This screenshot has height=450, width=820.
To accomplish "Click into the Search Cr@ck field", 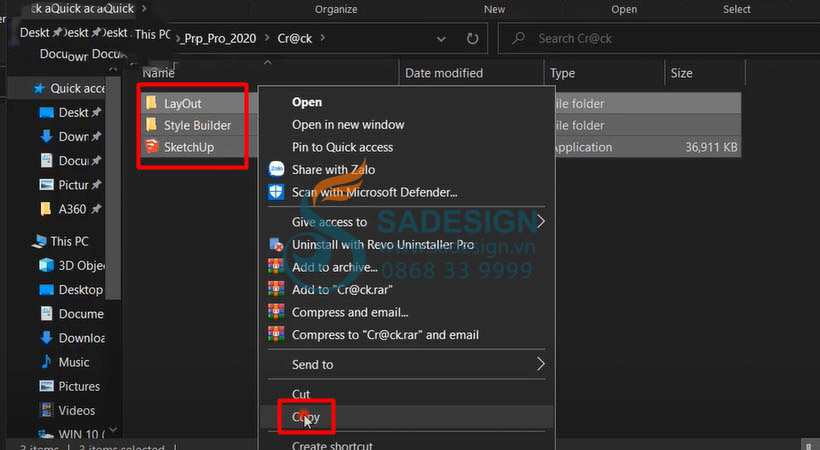I will [x=659, y=38].
